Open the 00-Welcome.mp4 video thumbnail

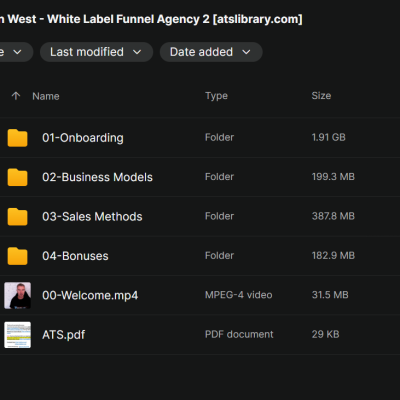pos(17,295)
